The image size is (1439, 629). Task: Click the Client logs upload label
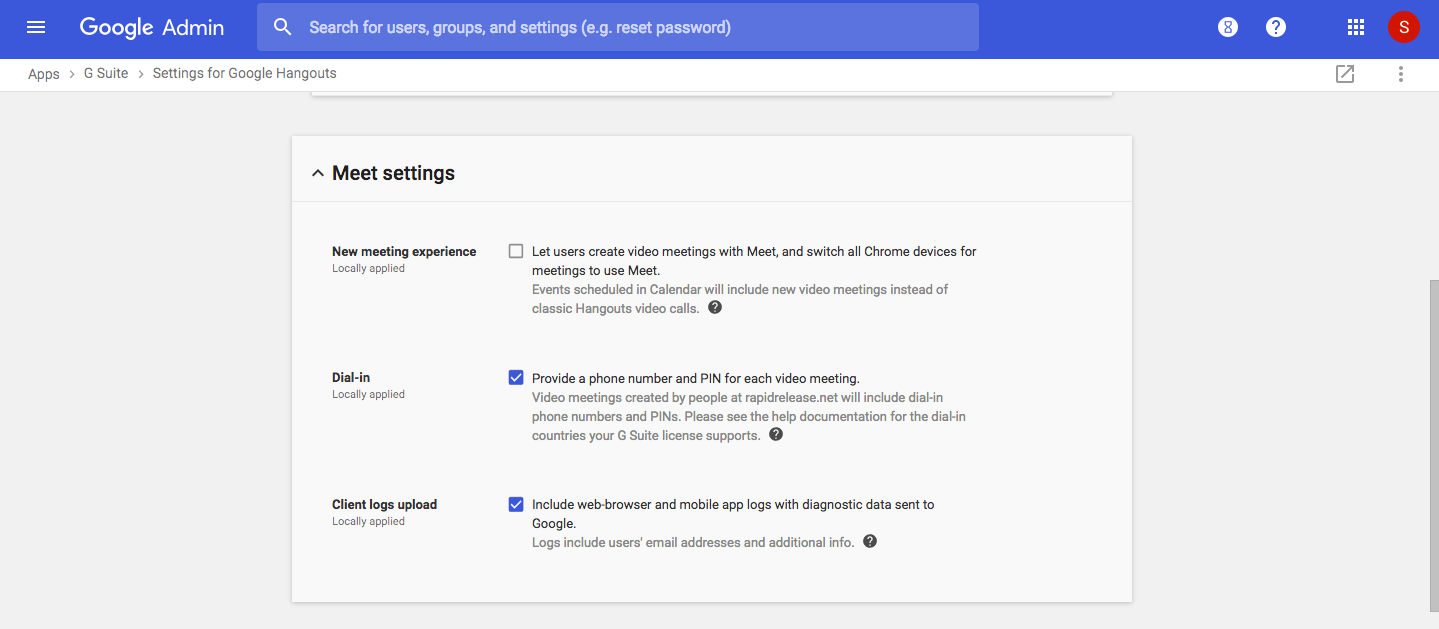[x=385, y=505]
